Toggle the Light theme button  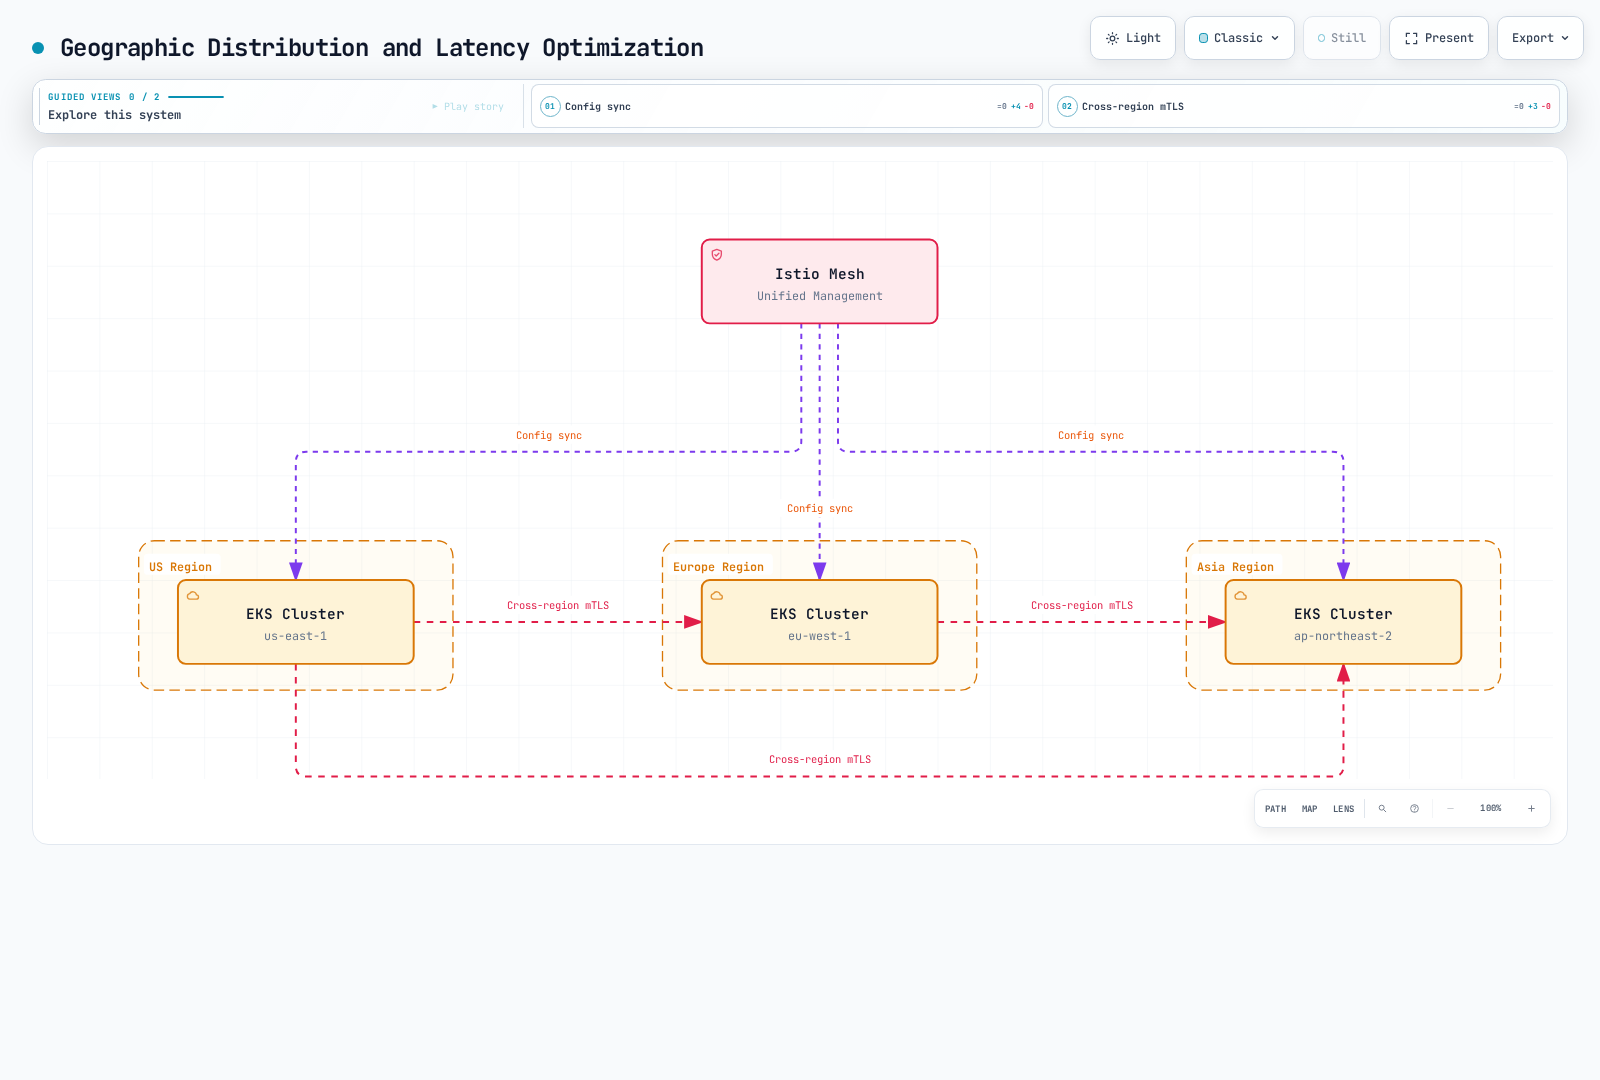click(x=1132, y=38)
